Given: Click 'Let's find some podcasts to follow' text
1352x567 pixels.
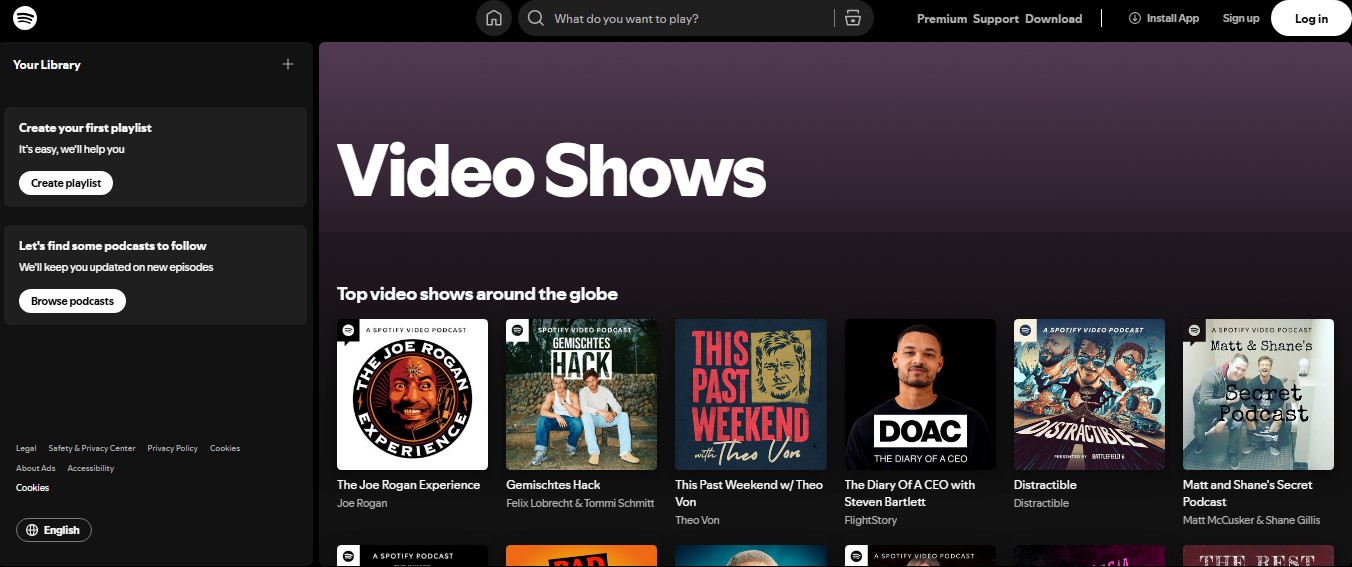Looking at the screenshot, I should 113,246.
